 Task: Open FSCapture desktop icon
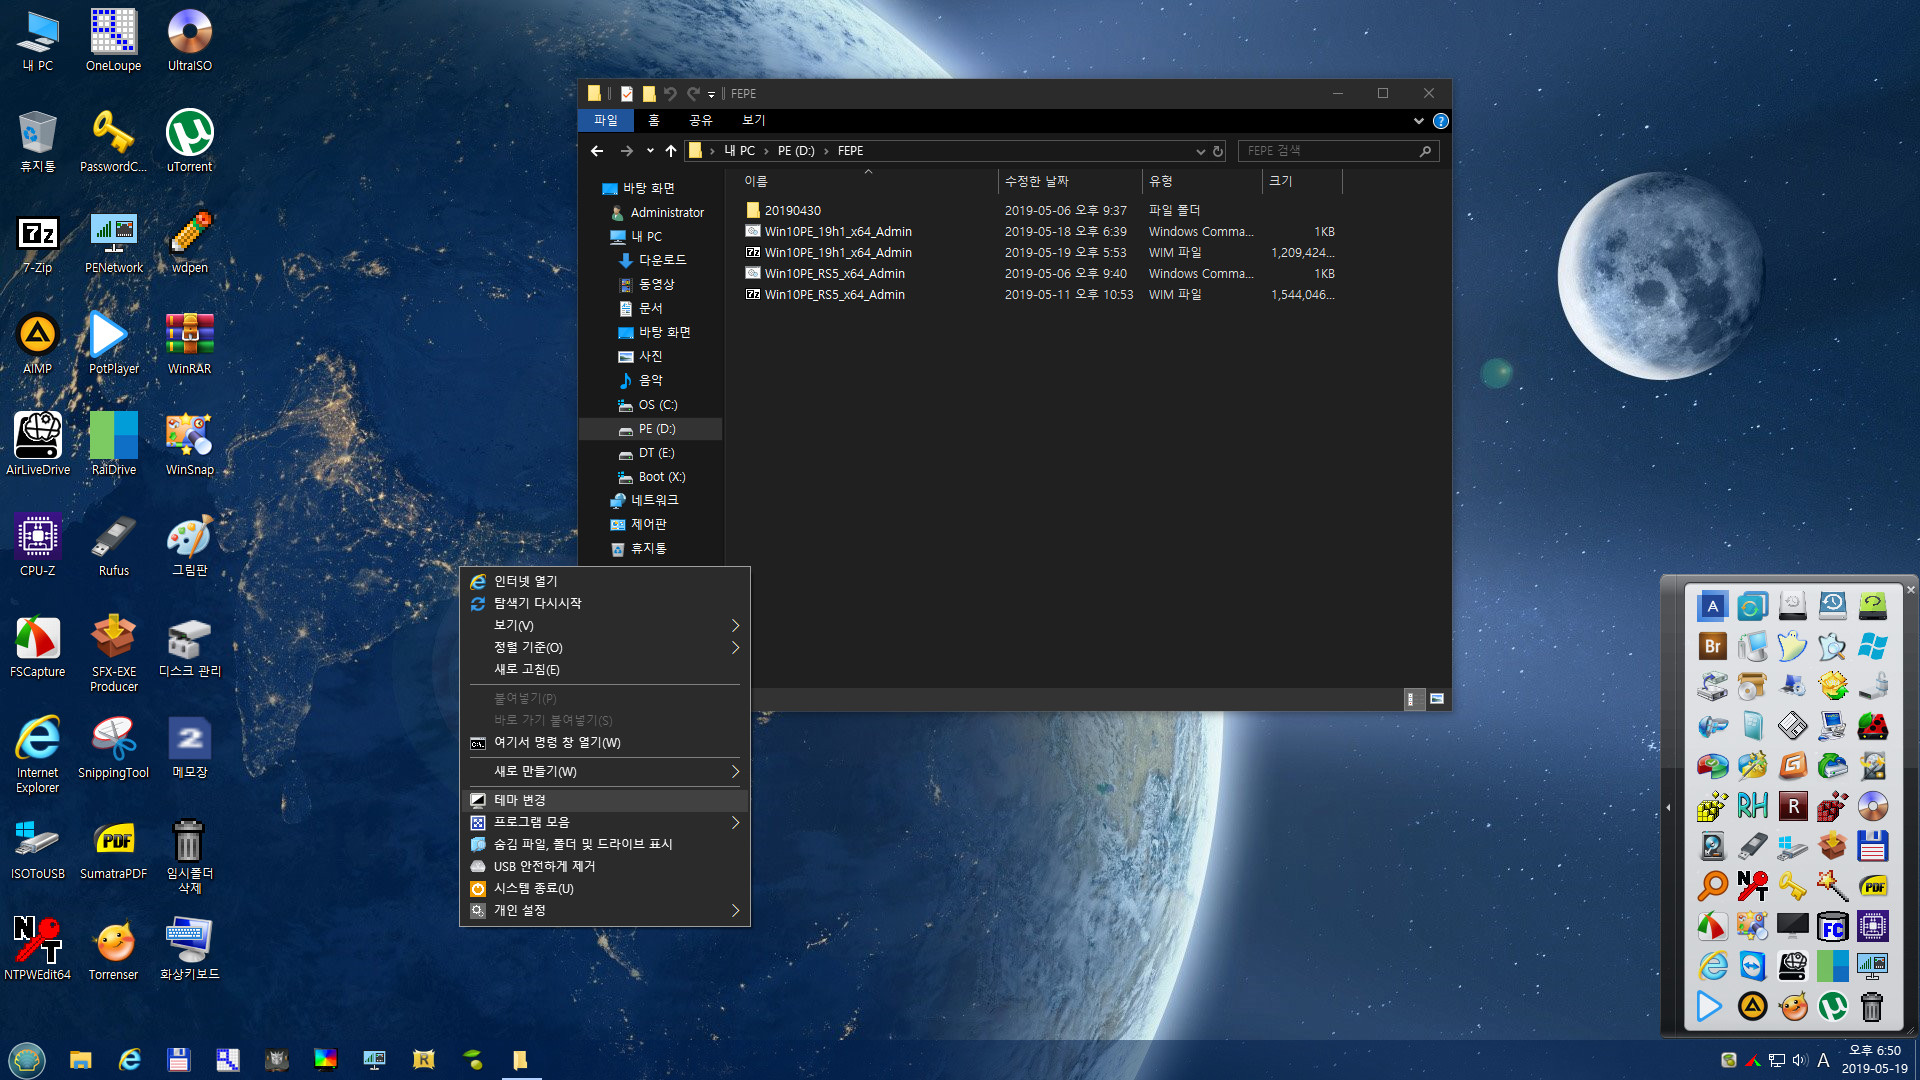(x=38, y=646)
